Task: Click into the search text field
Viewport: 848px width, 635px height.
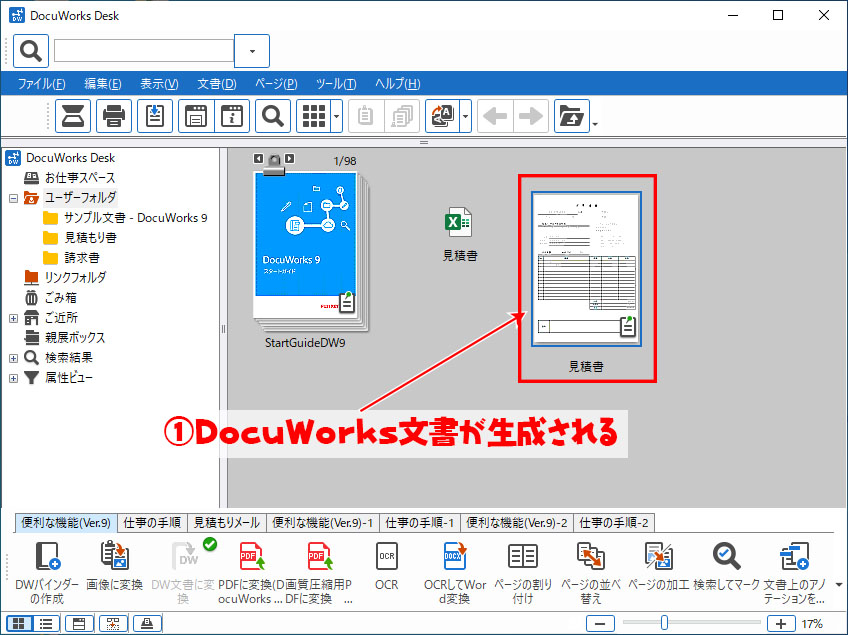Action: 144,51
